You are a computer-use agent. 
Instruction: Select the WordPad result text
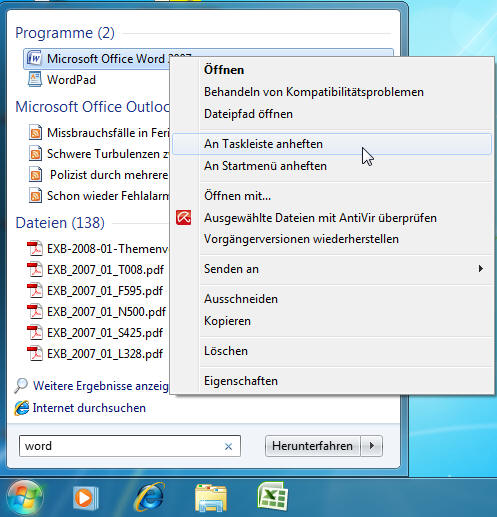(71, 80)
